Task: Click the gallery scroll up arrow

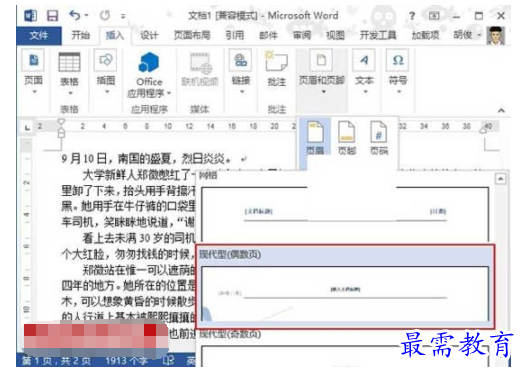Action: coord(500,179)
